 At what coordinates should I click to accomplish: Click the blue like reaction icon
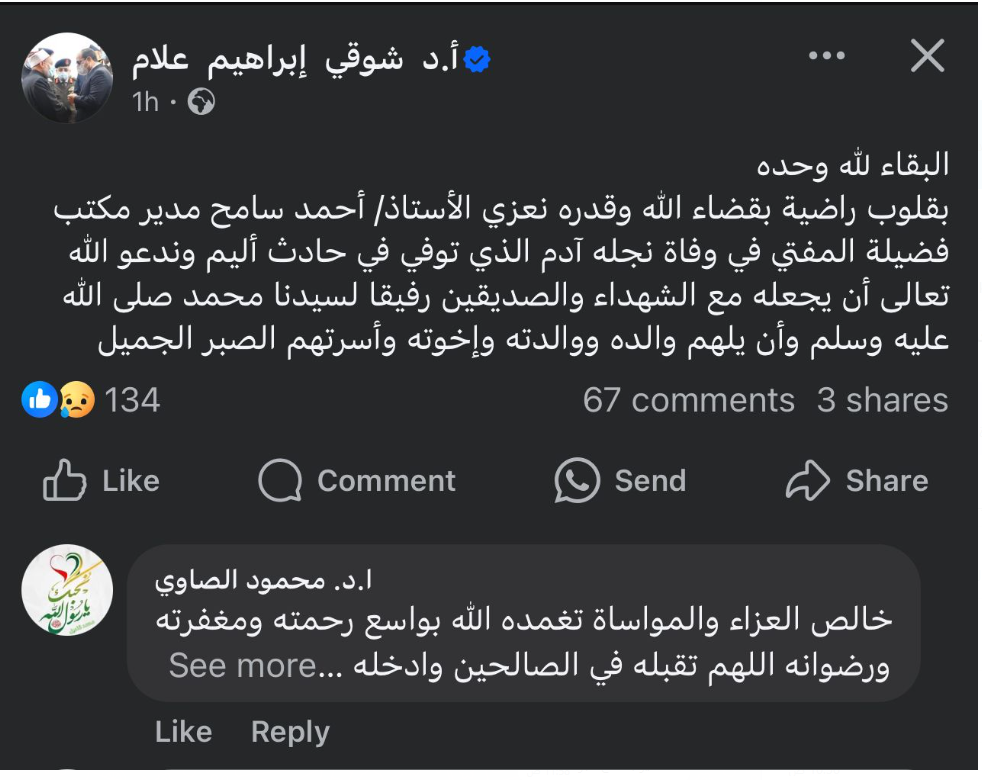[x=39, y=400]
